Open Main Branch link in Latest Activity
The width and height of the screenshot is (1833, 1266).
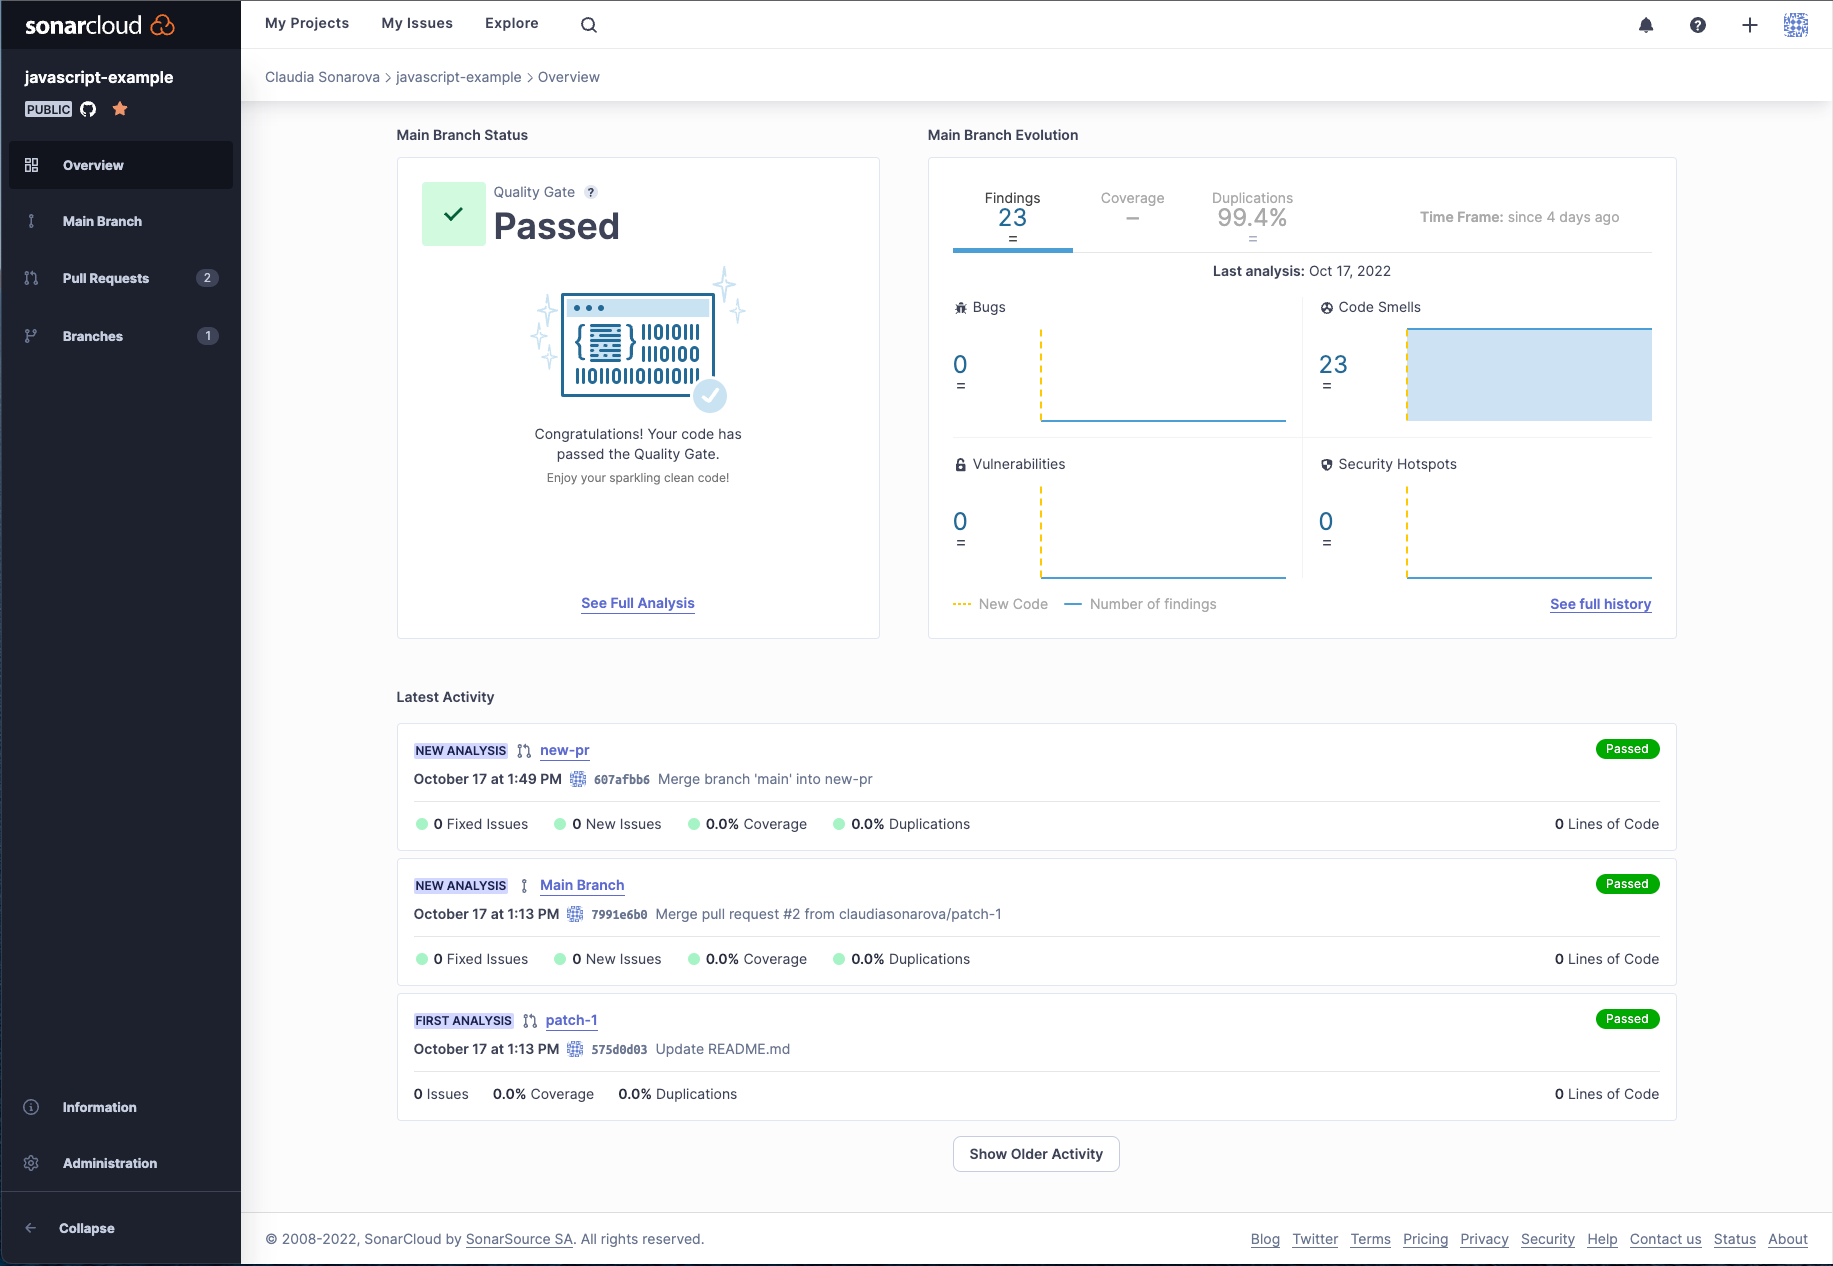click(x=582, y=885)
